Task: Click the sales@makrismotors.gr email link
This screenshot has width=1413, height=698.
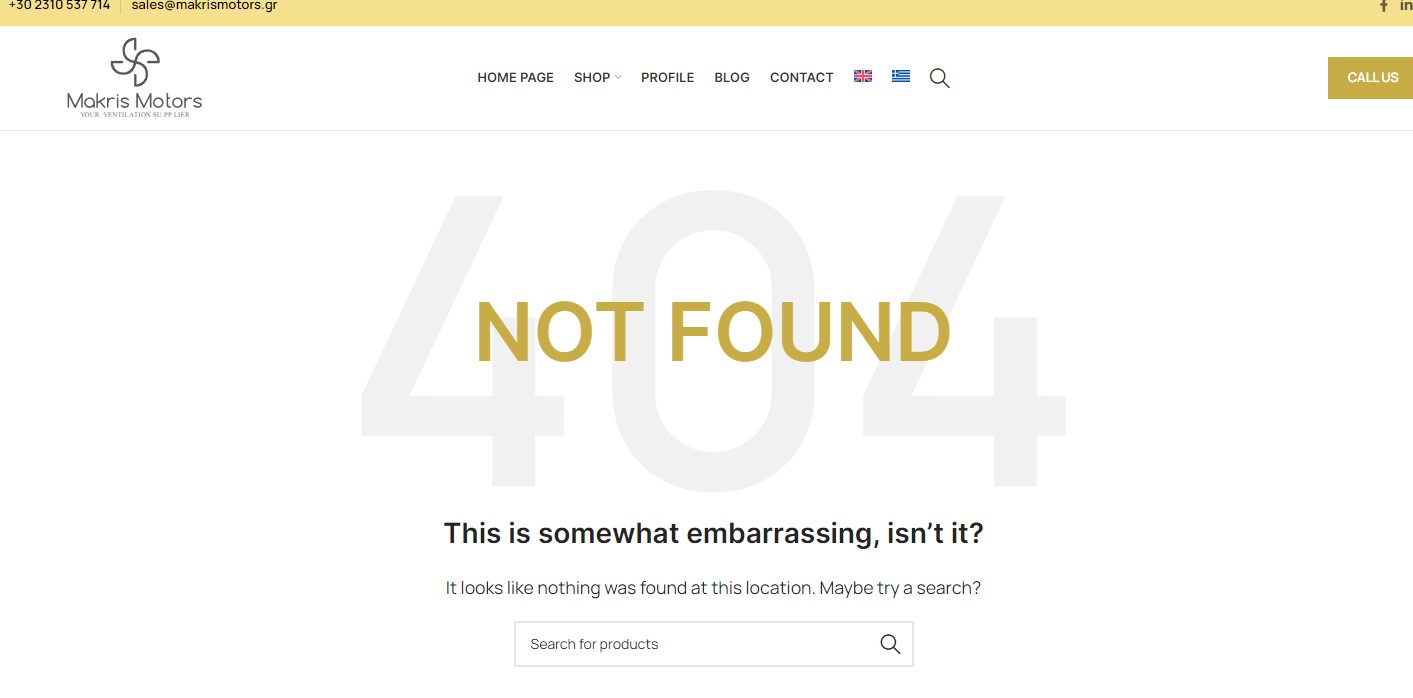Action: pyautogui.click(x=204, y=6)
